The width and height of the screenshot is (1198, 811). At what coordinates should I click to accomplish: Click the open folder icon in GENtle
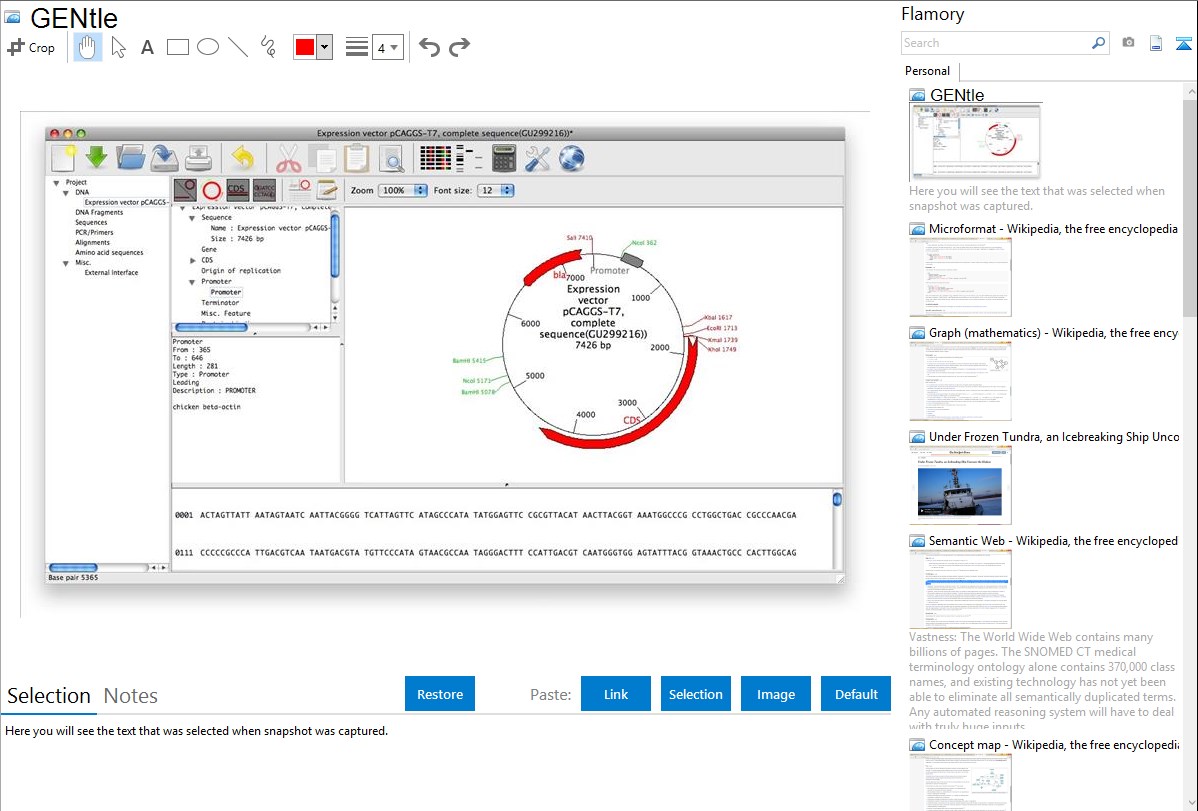tap(131, 157)
